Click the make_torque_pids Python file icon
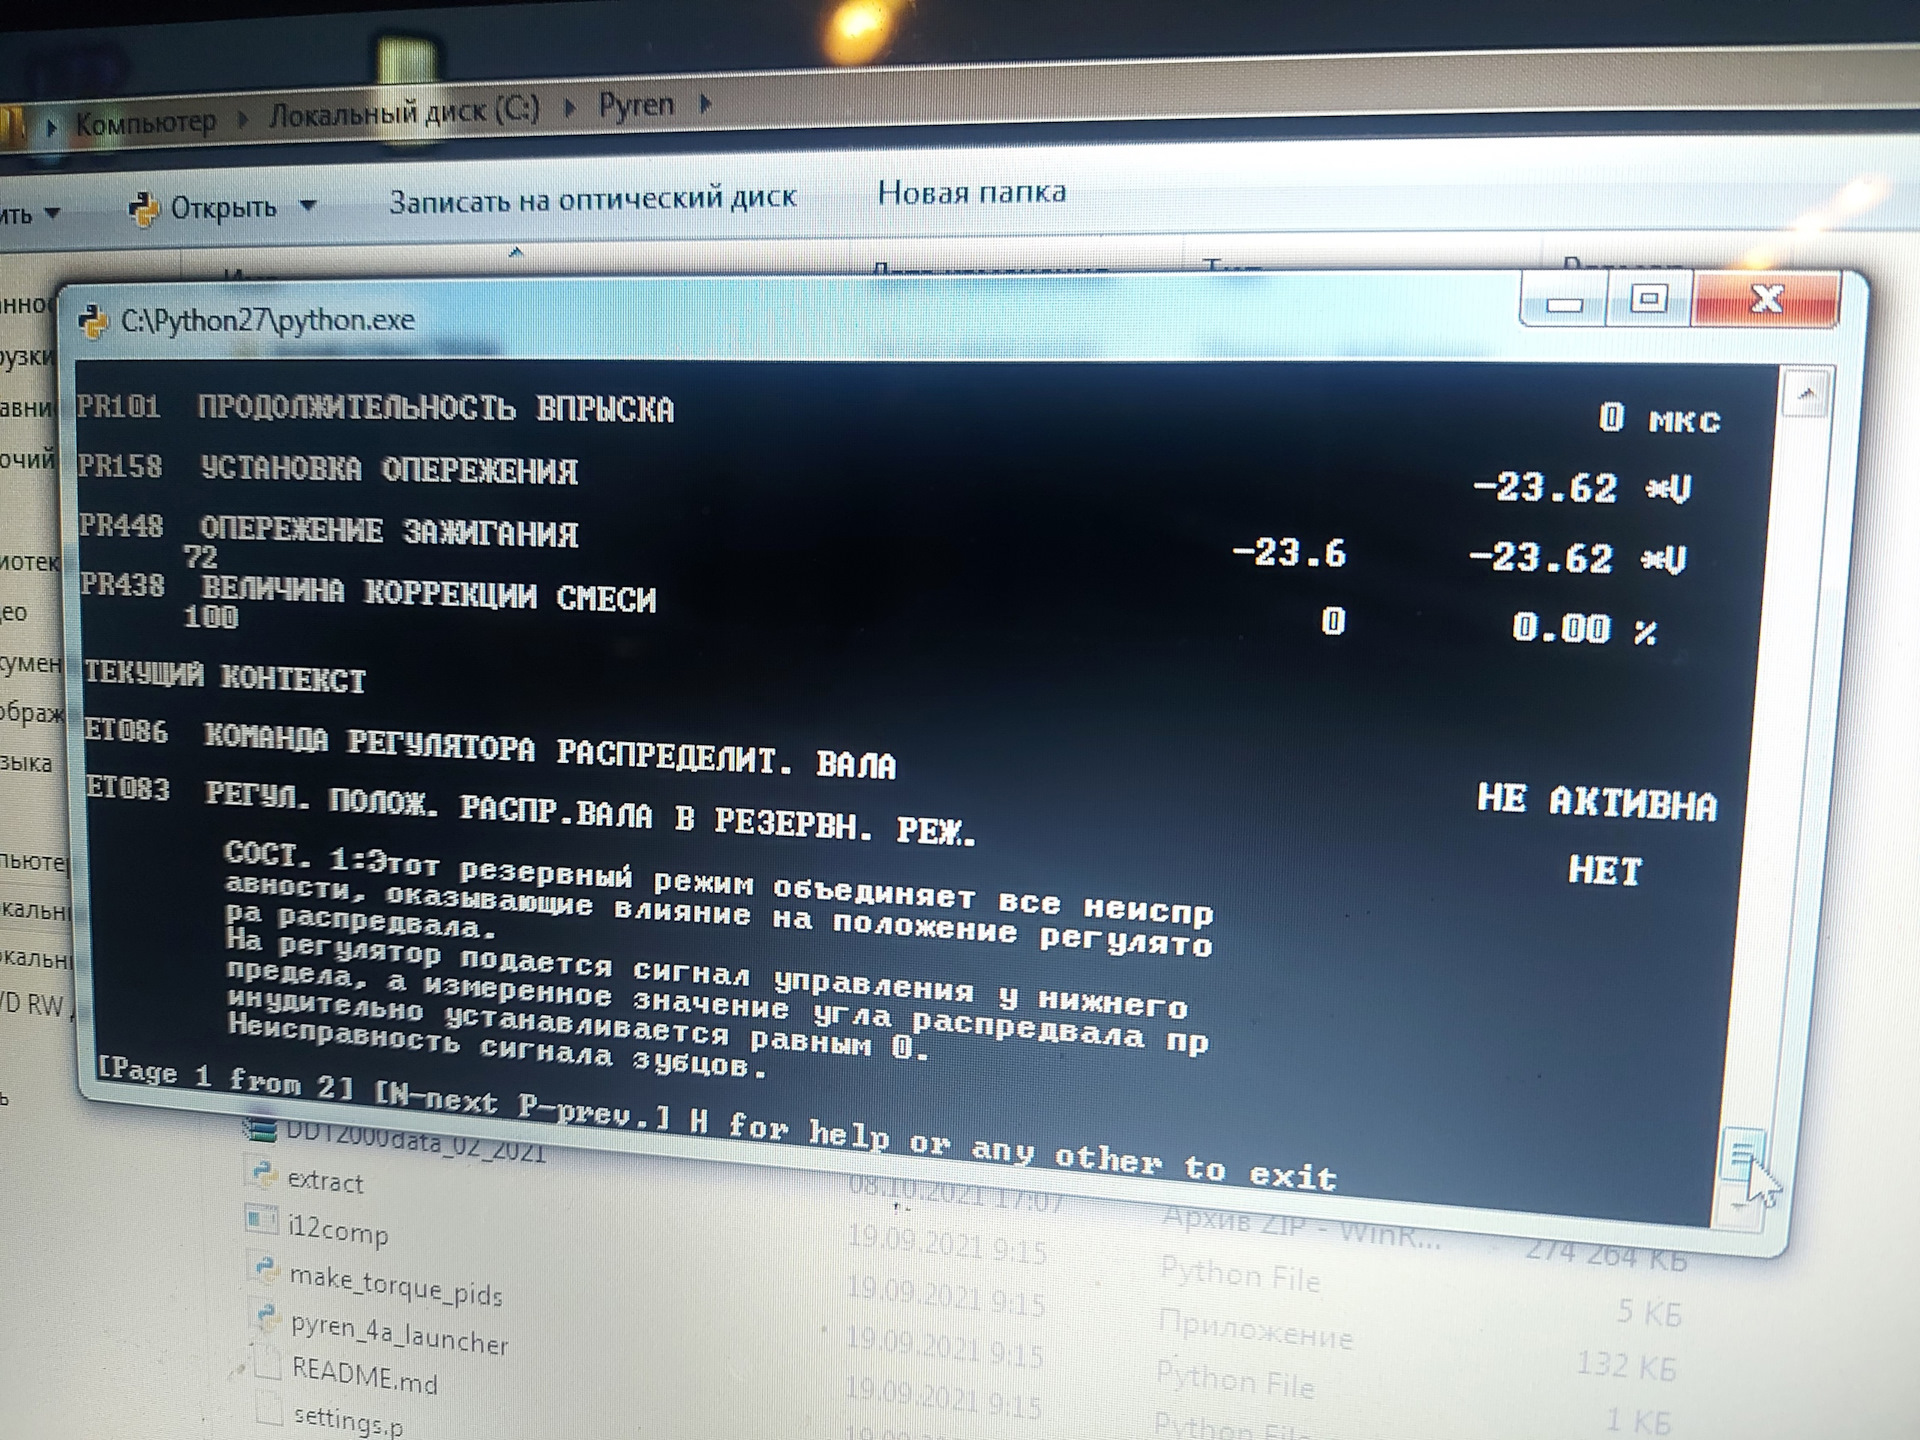This screenshot has width=1920, height=1440. [x=264, y=1268]
